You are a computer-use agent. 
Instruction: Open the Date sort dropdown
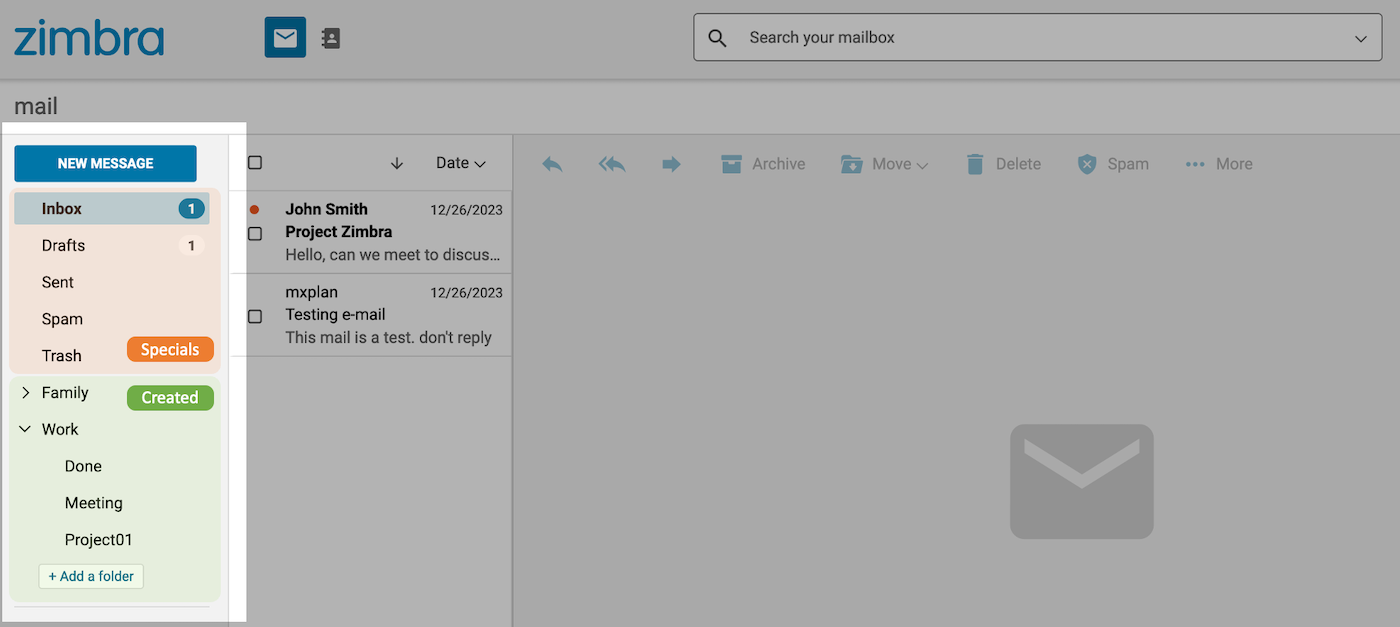click(x=461, y=162)
